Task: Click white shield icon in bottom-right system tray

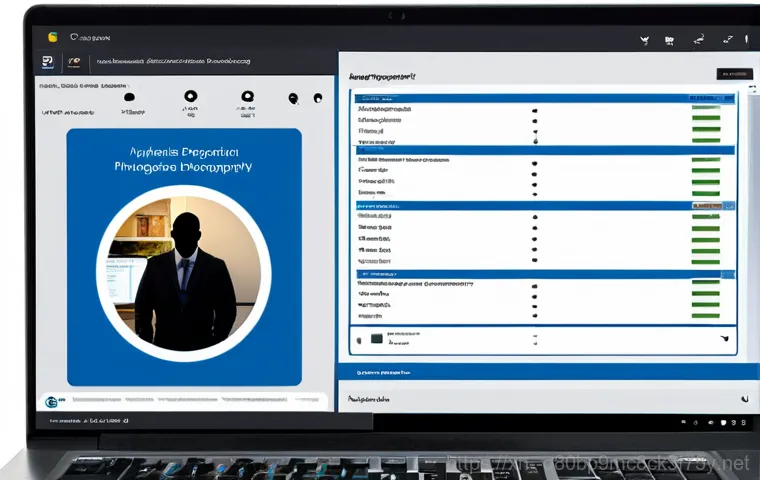Action: pos(723,423)
